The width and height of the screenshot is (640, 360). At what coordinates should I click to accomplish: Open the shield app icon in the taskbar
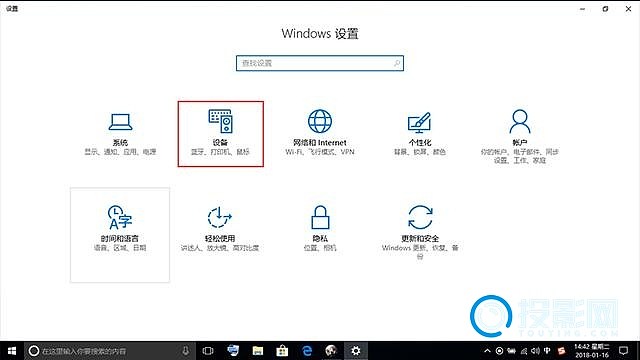[233, 351]
